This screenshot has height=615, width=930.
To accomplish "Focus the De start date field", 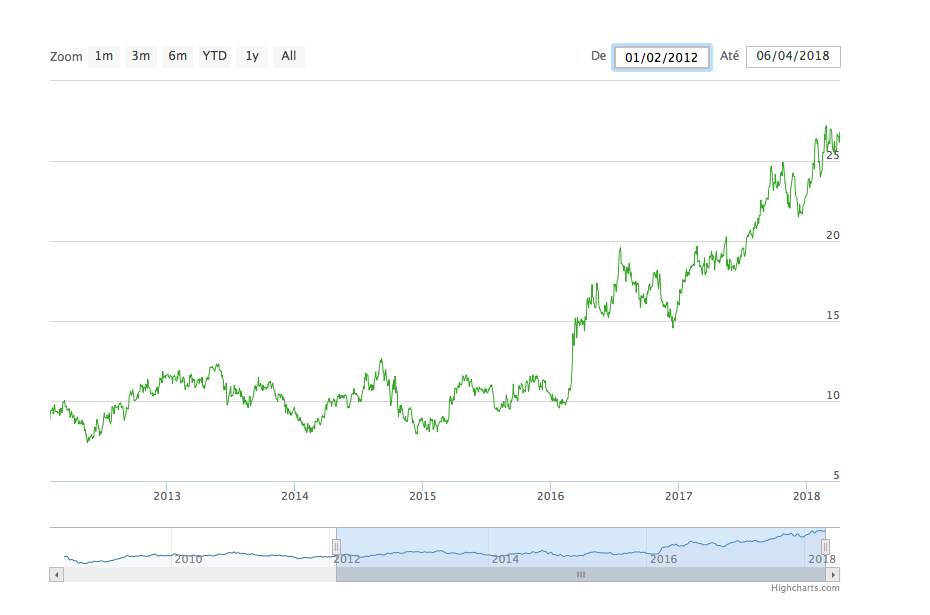I will 661,57.
